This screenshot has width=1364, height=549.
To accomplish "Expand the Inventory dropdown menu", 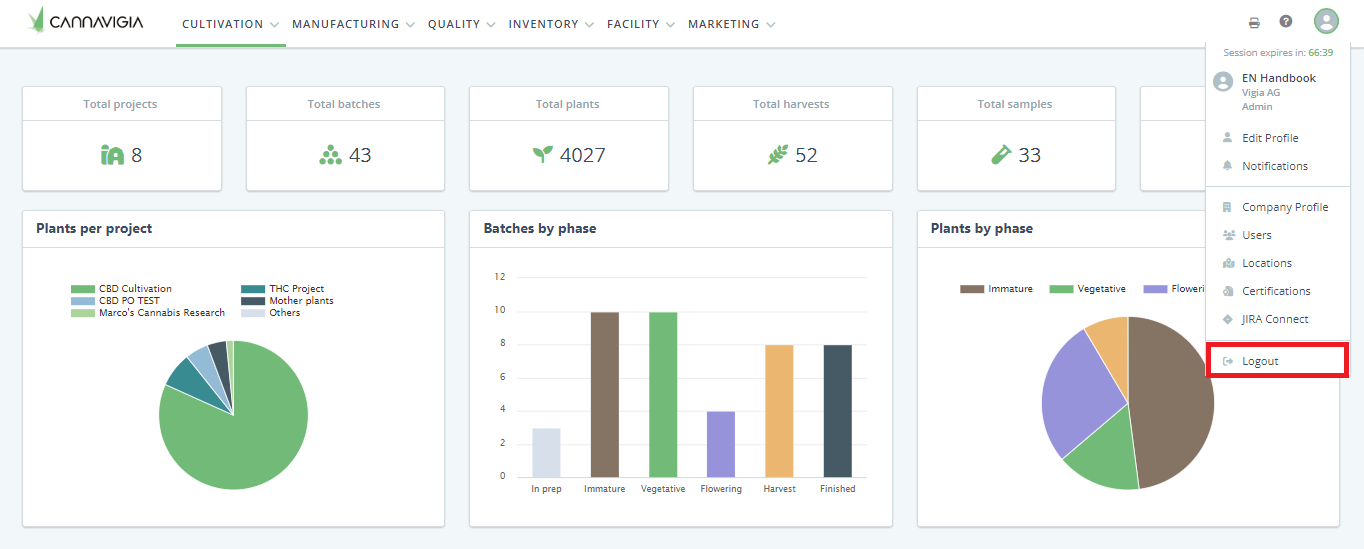I will [x=551, y=24].
